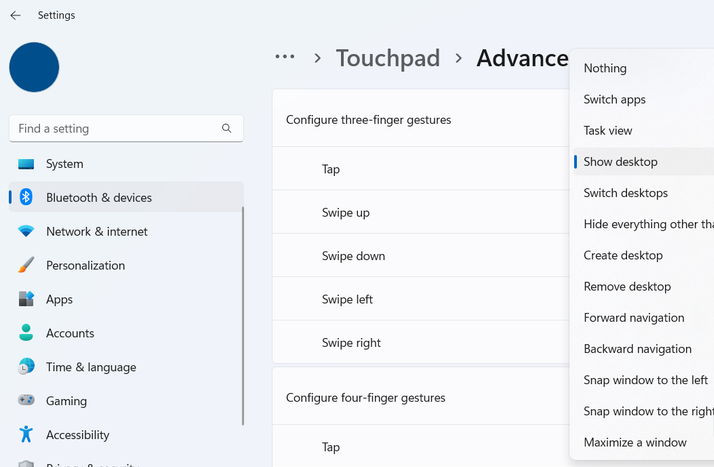Focus the Find a setting search box
714x467 pixels.
[x=115, y=129]
